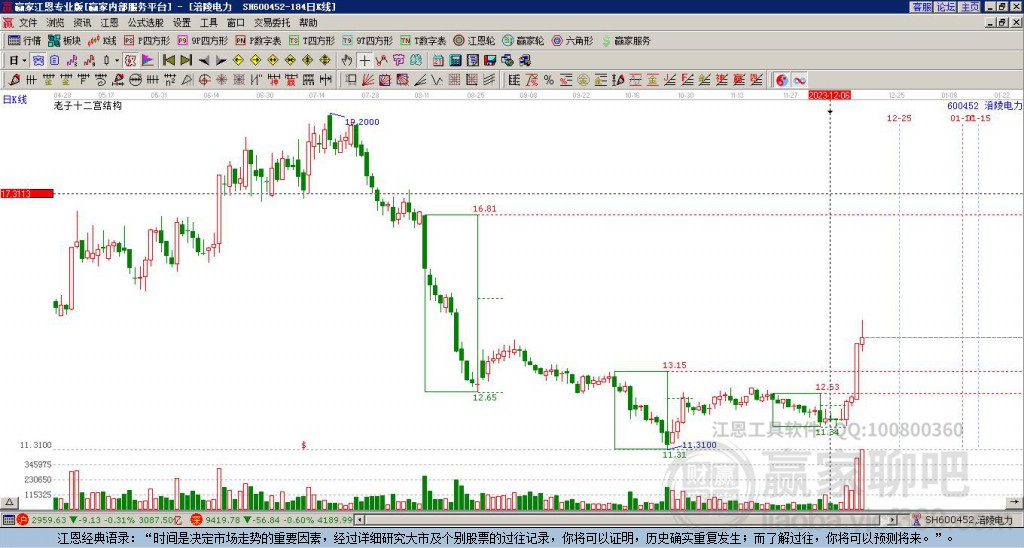Open the 行情 quotes view
Viewport: 1024px width, 548px height.
[x=24, y=40]
